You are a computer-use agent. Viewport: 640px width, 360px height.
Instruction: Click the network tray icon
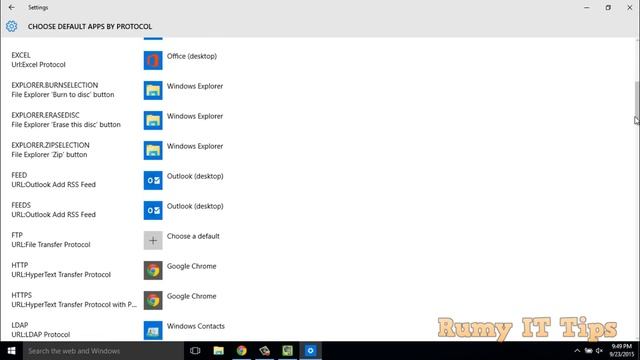click(588, 351)
